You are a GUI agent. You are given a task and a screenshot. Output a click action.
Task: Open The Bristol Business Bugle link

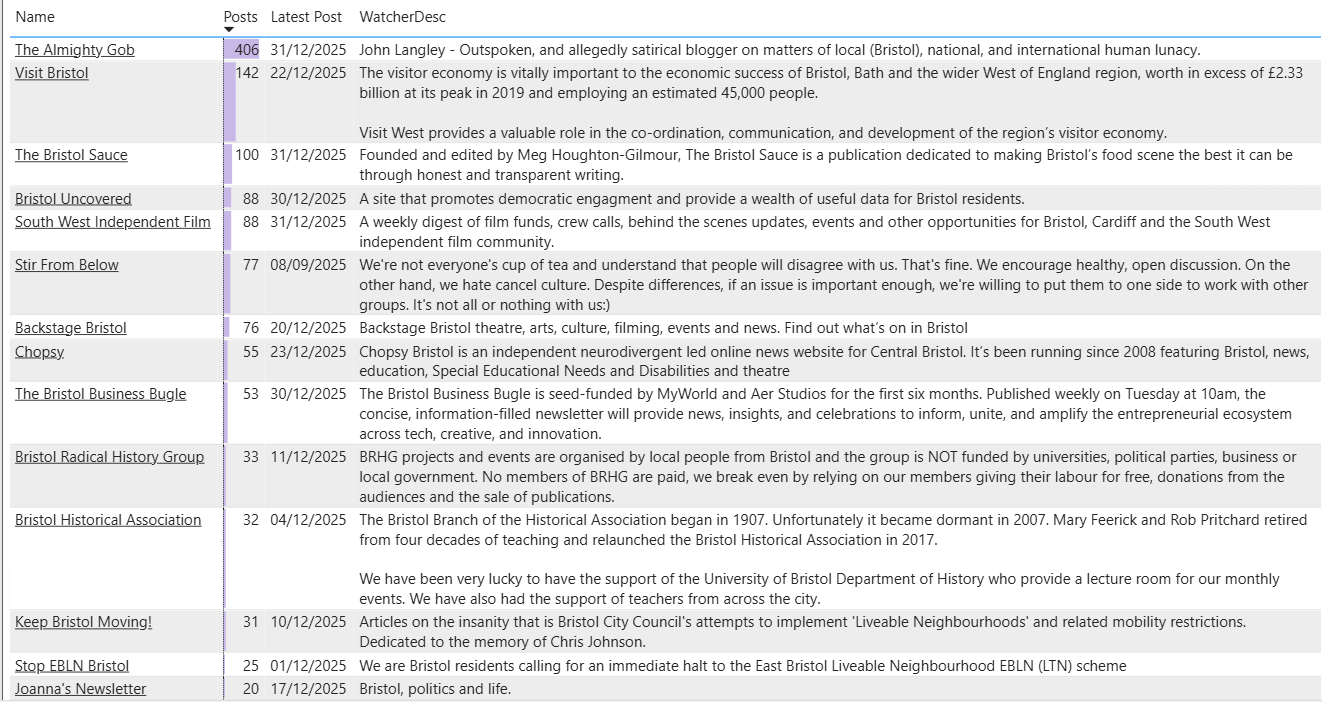click(x=100, y=394)
